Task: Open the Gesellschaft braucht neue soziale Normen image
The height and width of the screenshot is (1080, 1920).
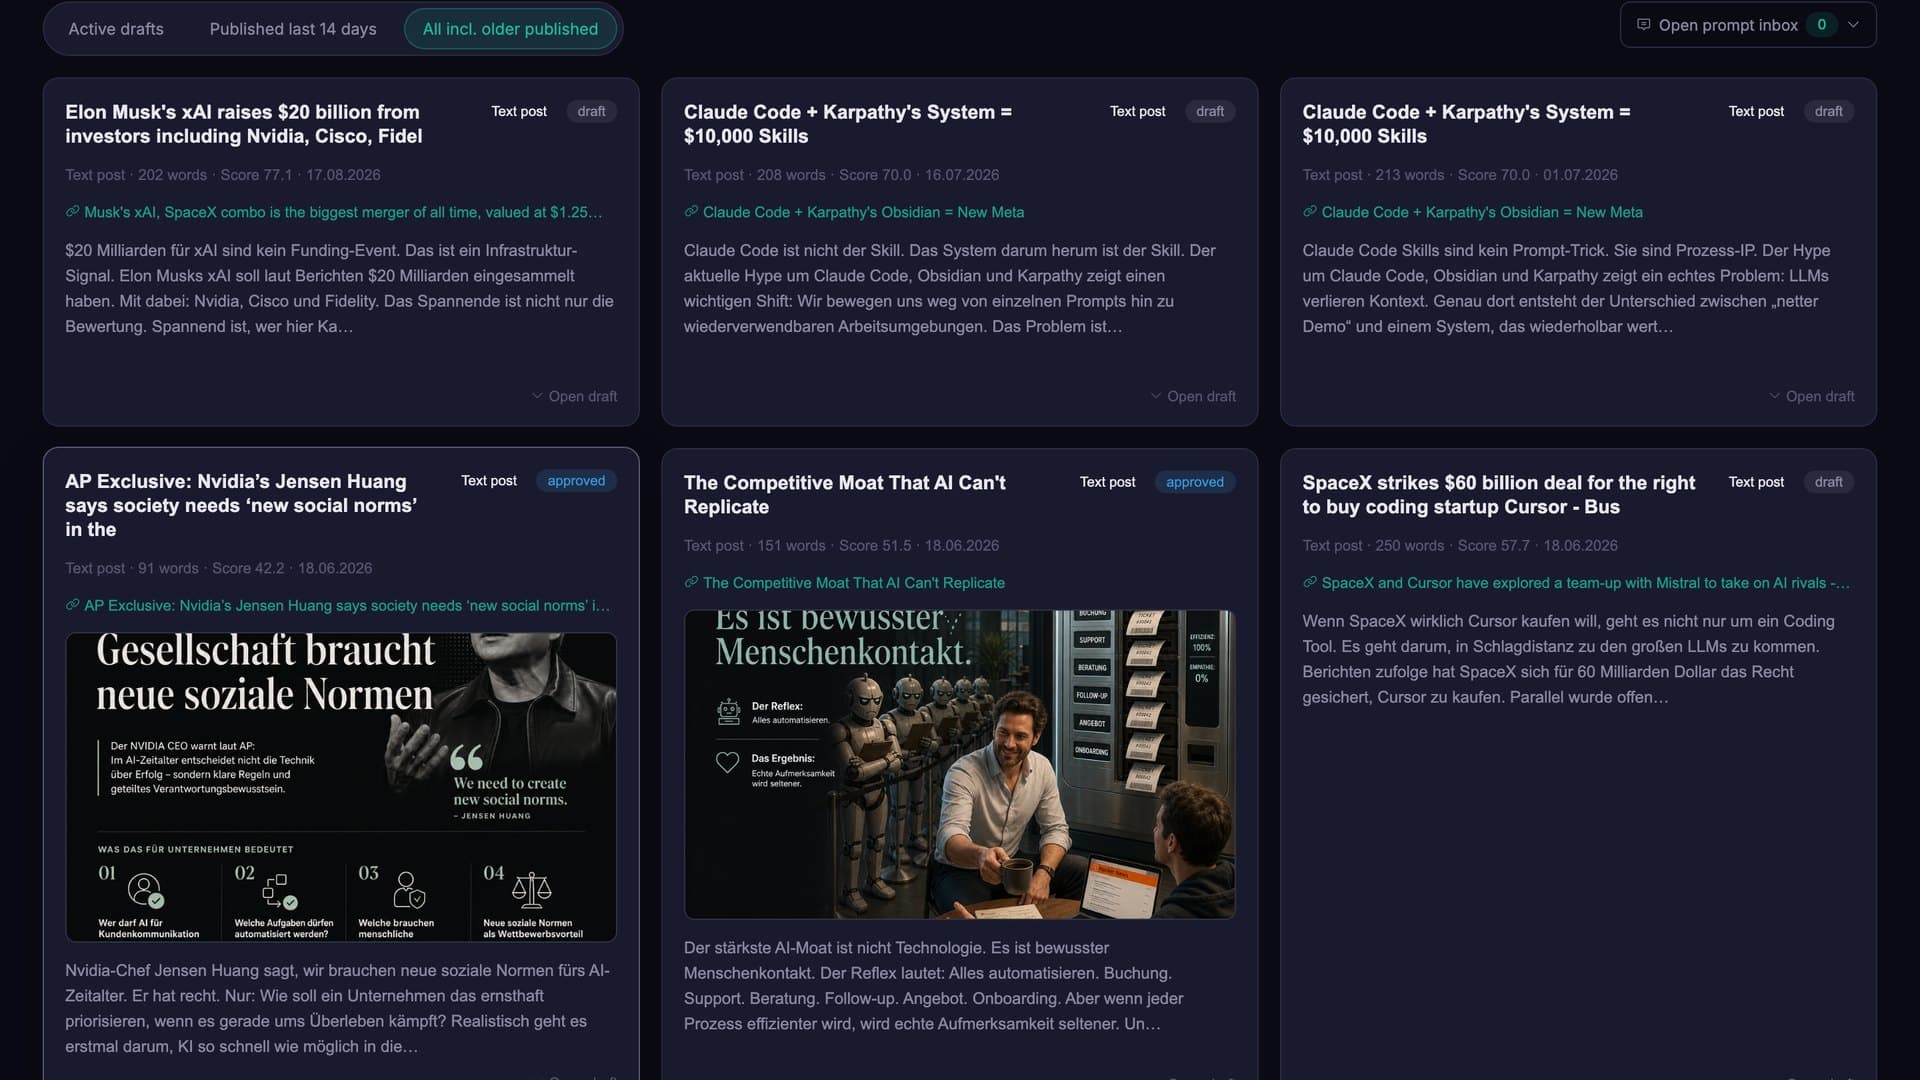Action: 341,787
